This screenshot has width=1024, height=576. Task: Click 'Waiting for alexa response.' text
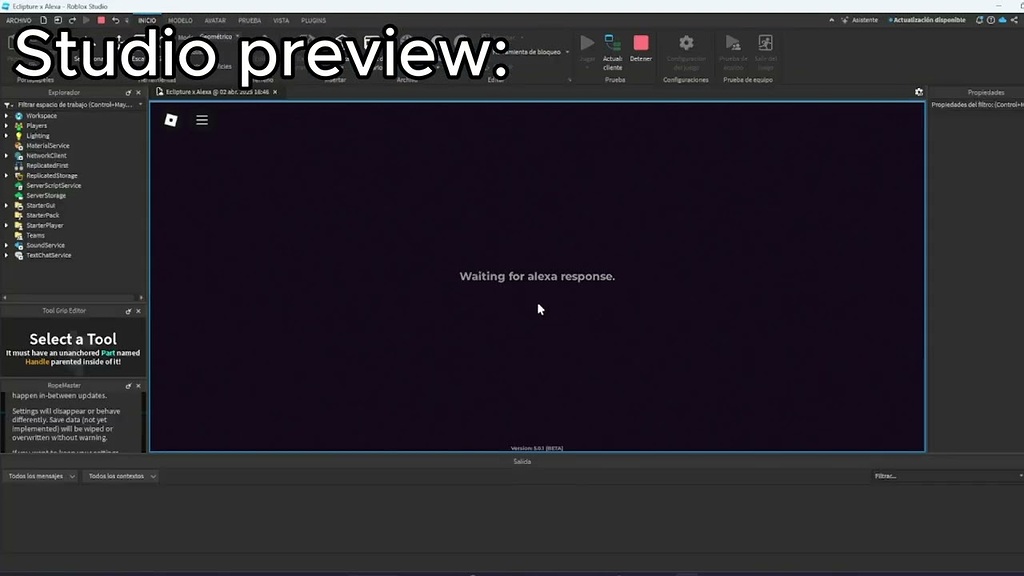(537, 276)
